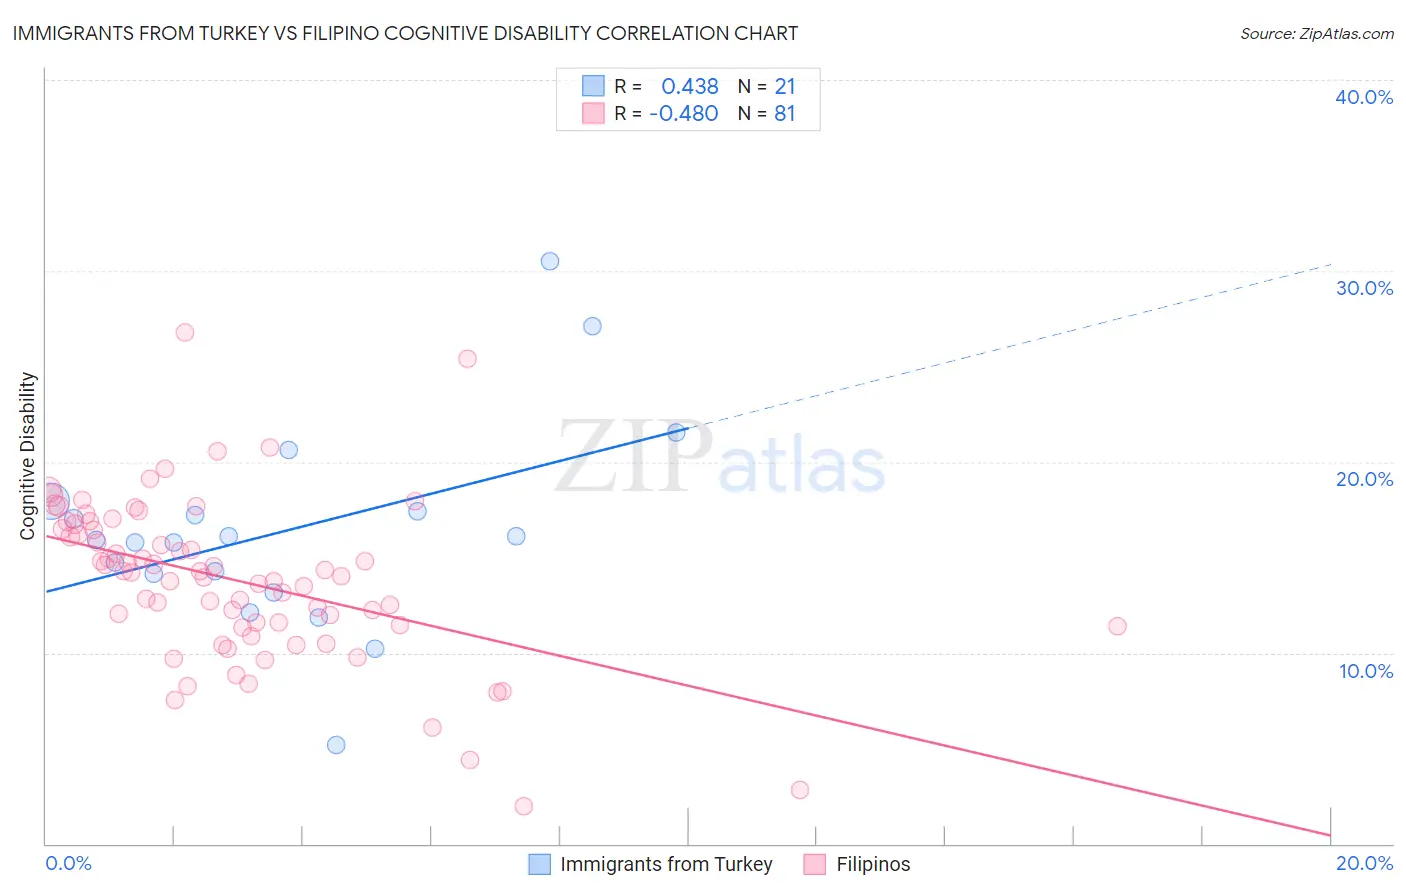
Task: Open the Source: ZipAtlas.com link
Action: click(1317, 33)
